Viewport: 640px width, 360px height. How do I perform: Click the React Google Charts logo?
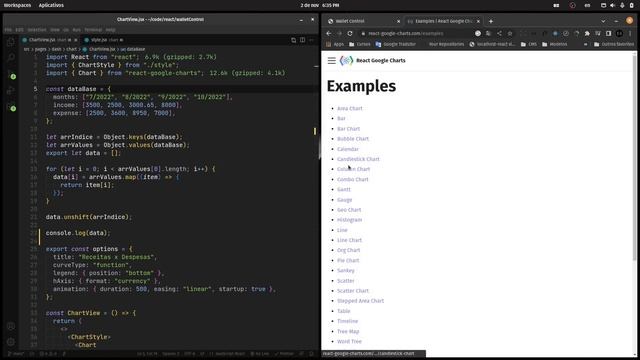[x=346, y=60]
